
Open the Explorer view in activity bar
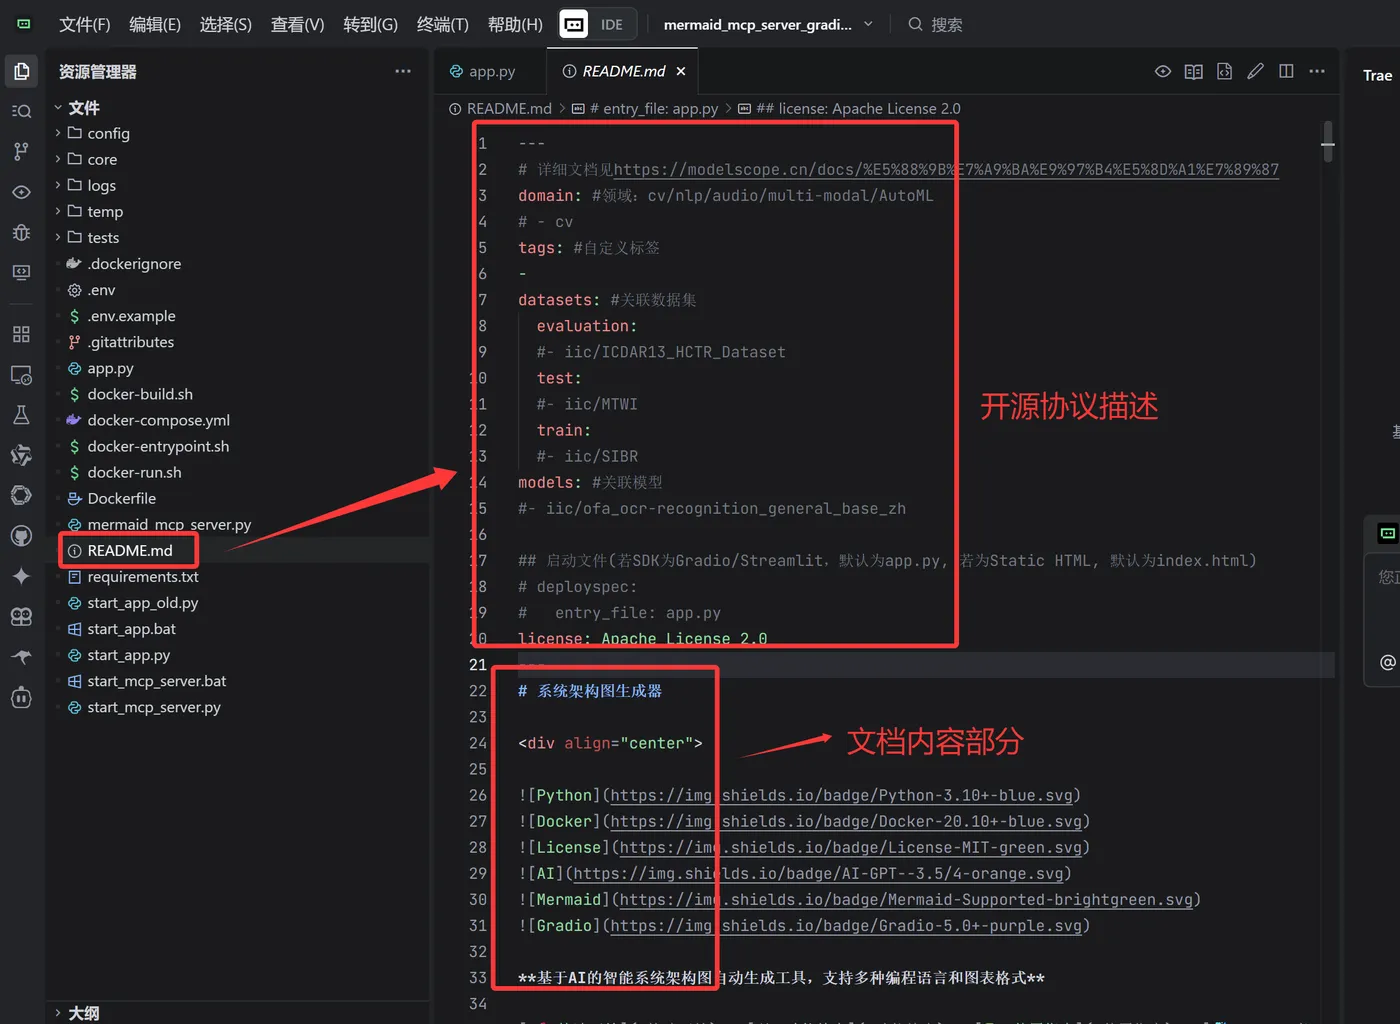tap(21, 71)
